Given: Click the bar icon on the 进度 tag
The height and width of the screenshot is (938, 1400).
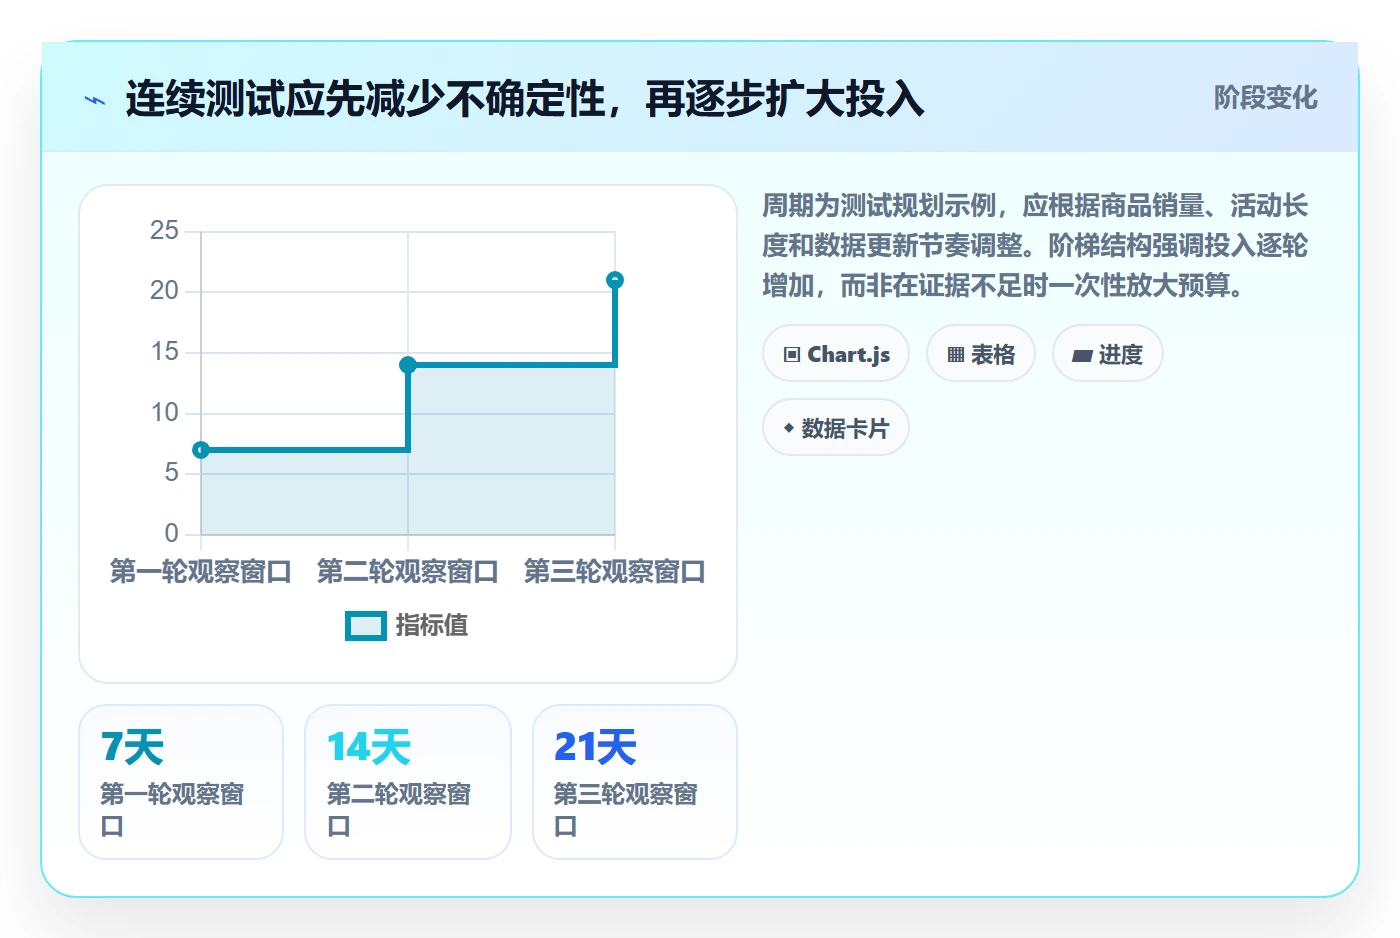Looking at the screenshot, I should click(1082, 355).
